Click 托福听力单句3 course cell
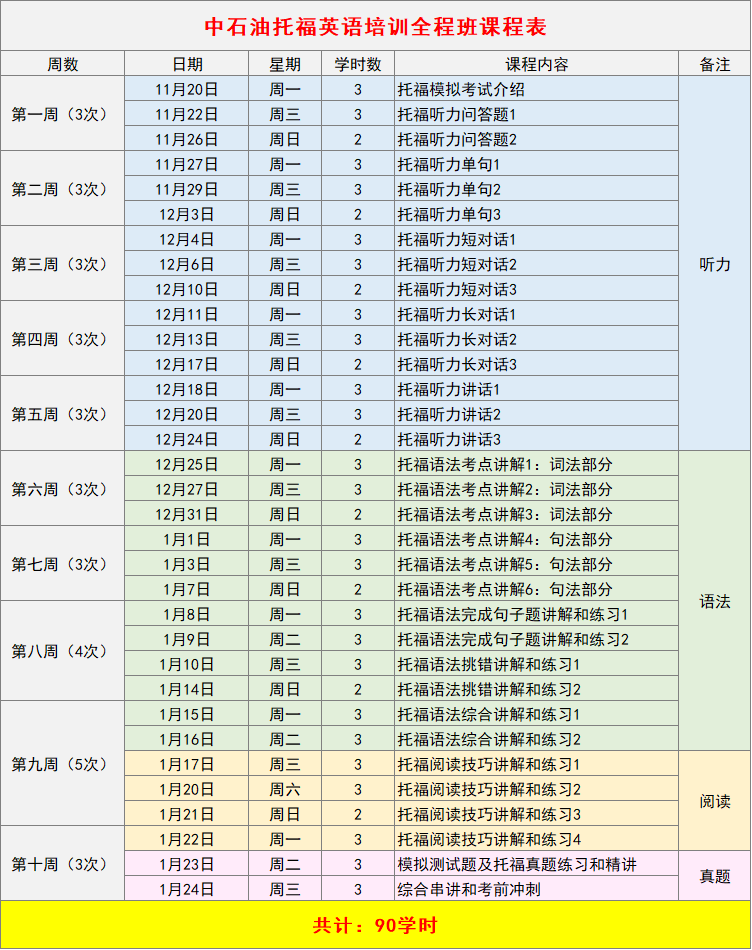This screenshot has height=950, width=752. pos(536,214)
